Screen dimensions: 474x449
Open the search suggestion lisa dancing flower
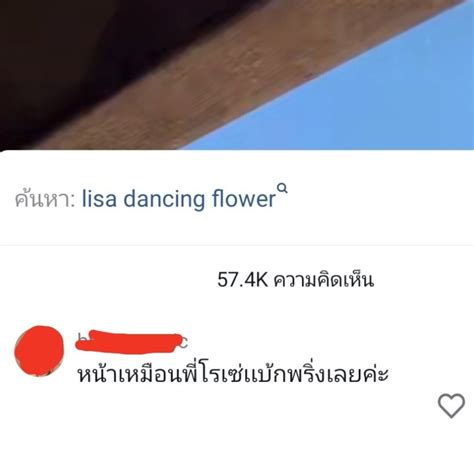point(179,199)
